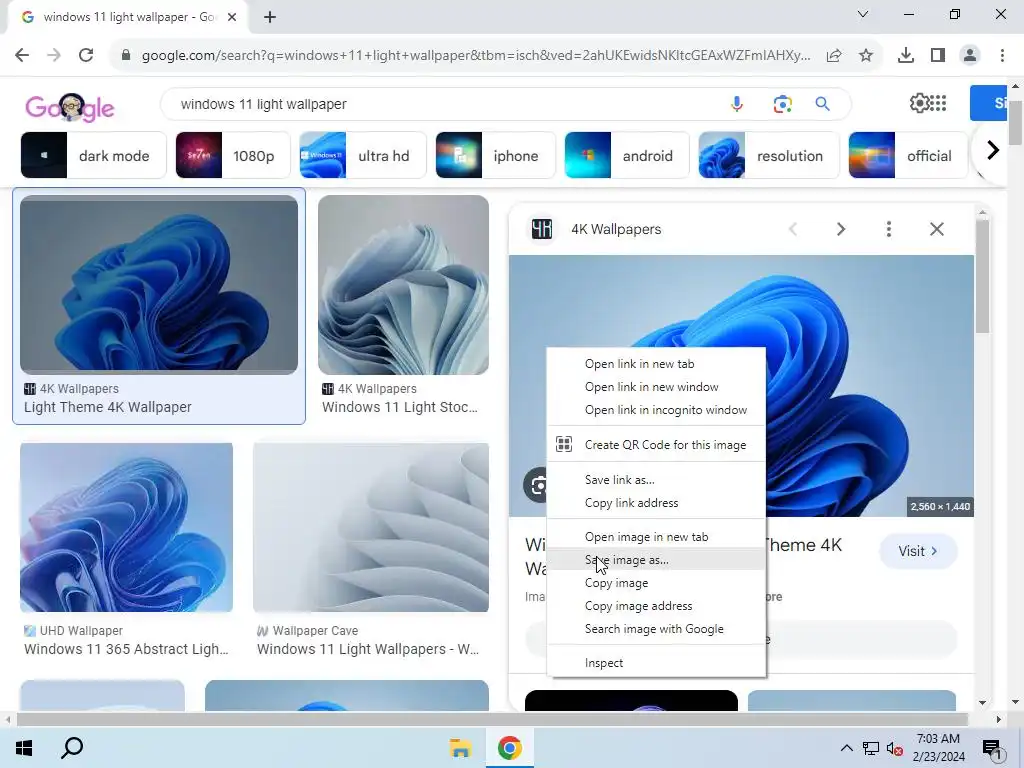Open File Explorer from taskbar
Screen dimensions: 1024x768
click(460, 748)
